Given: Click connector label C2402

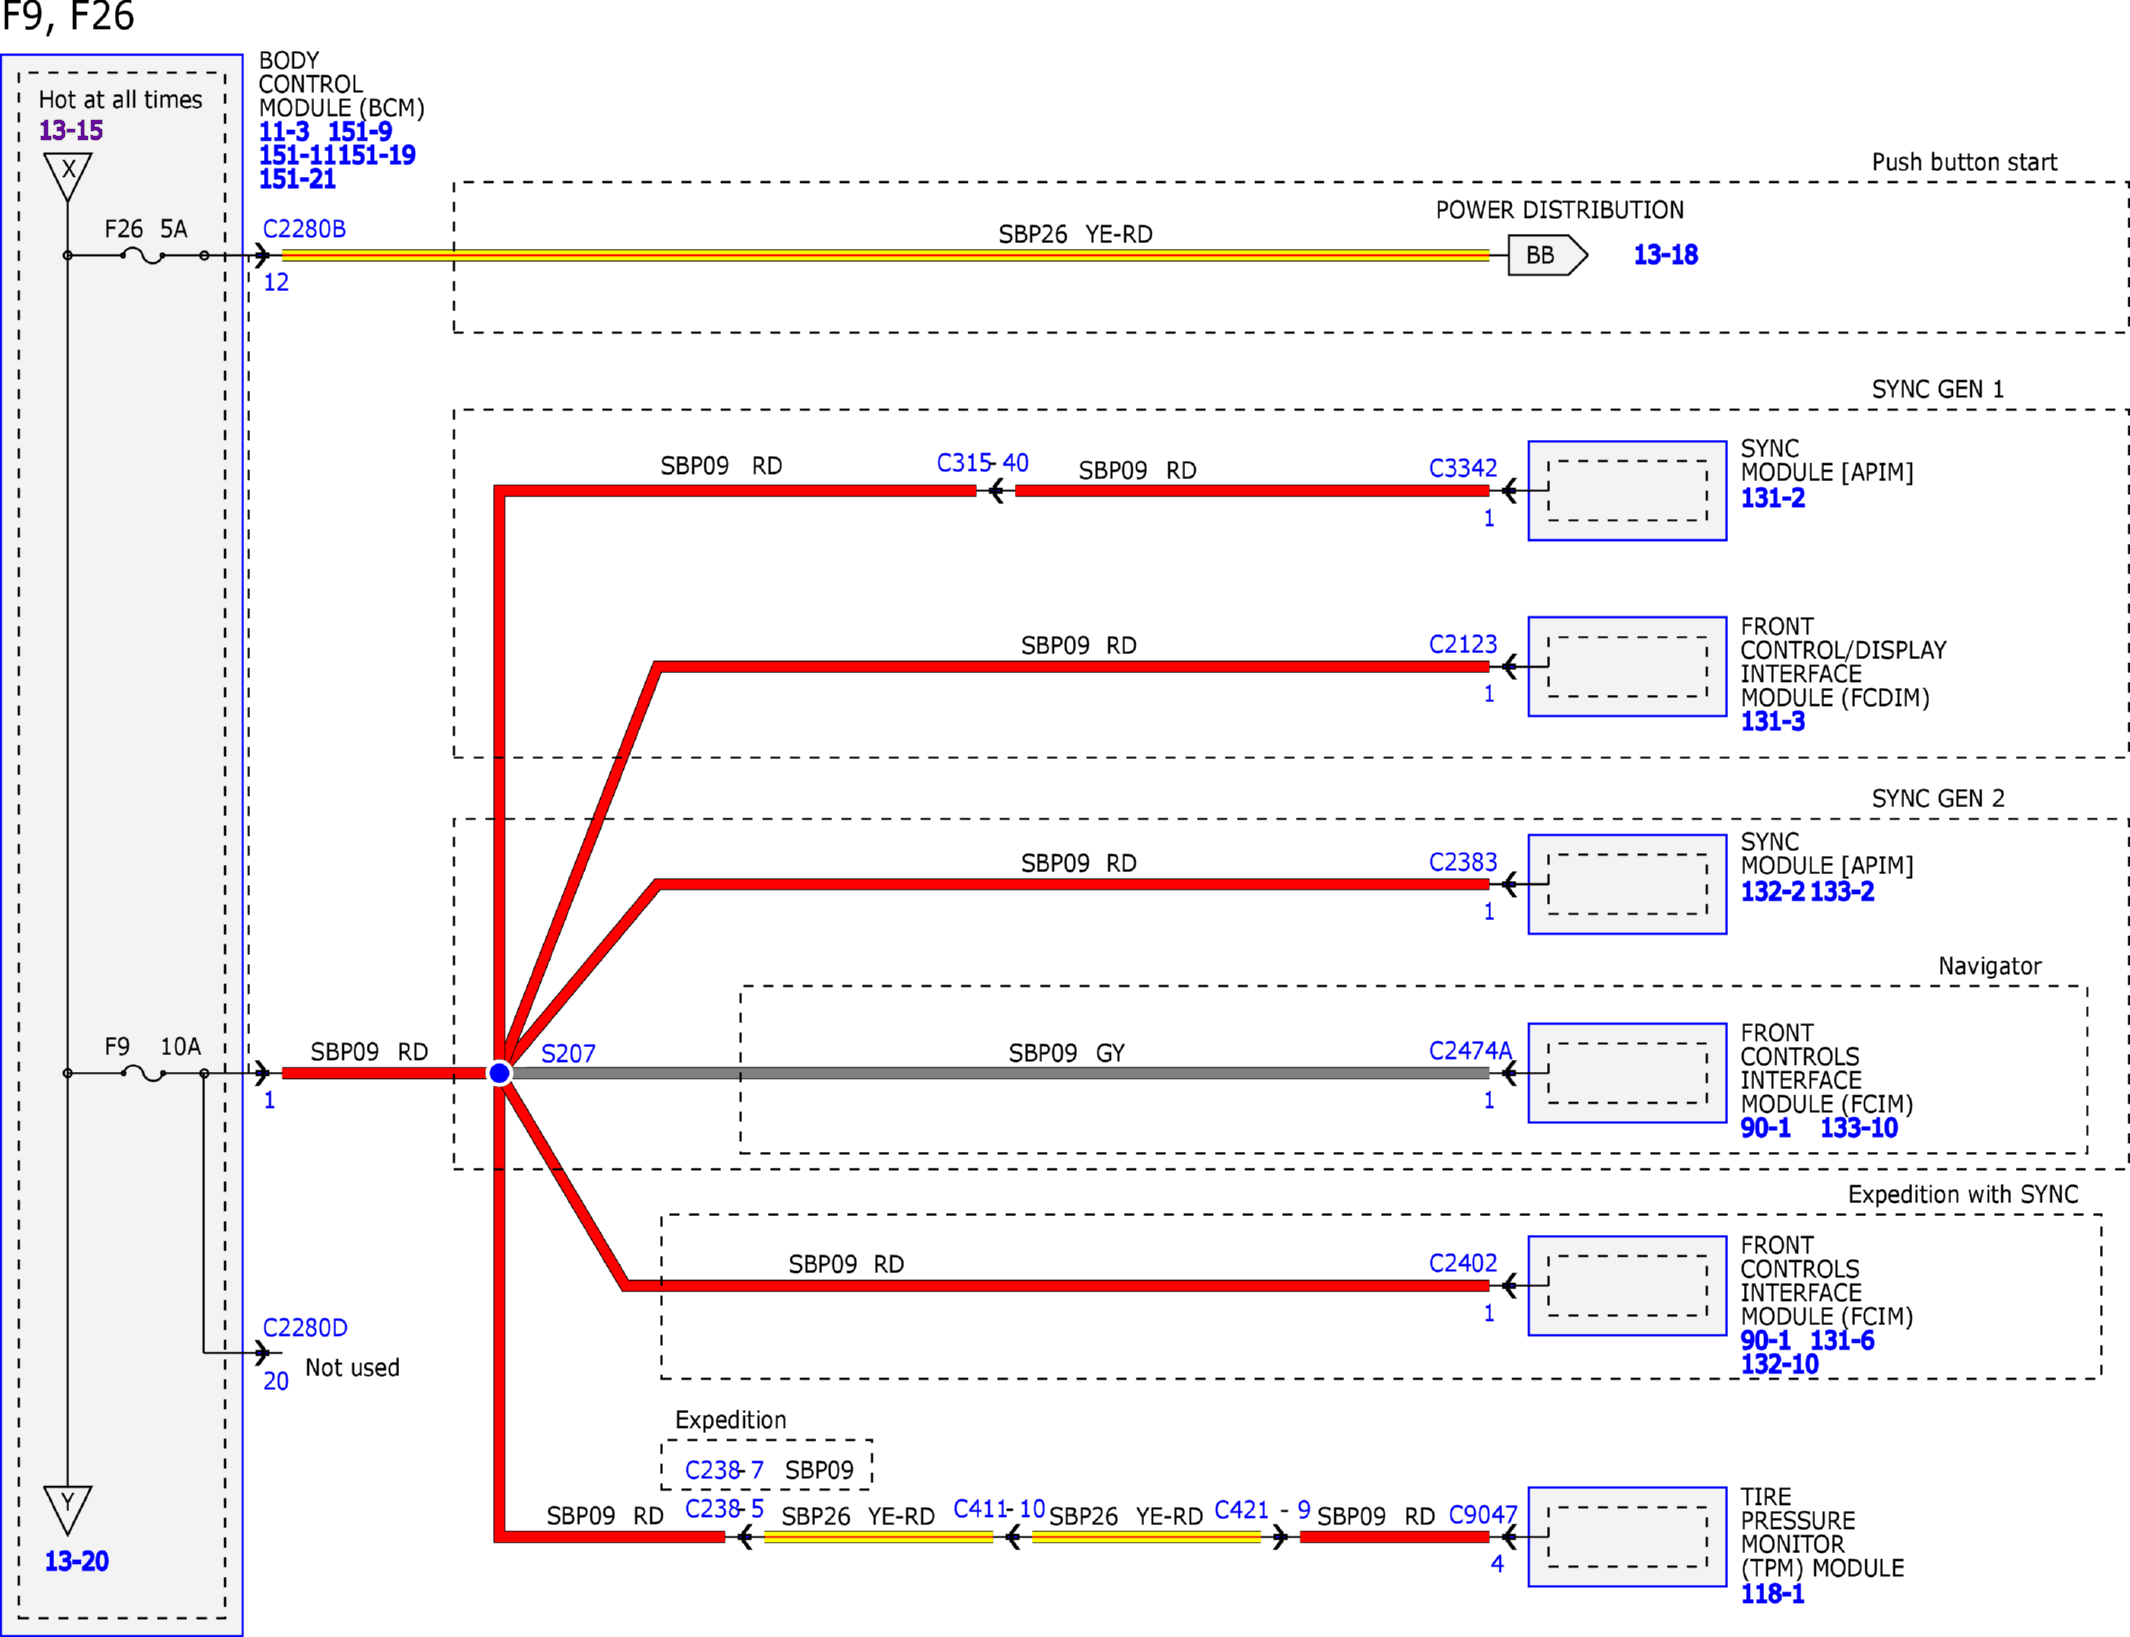Looking at the screenshot, I should pyautogui.click(x=1463, y=1263).
